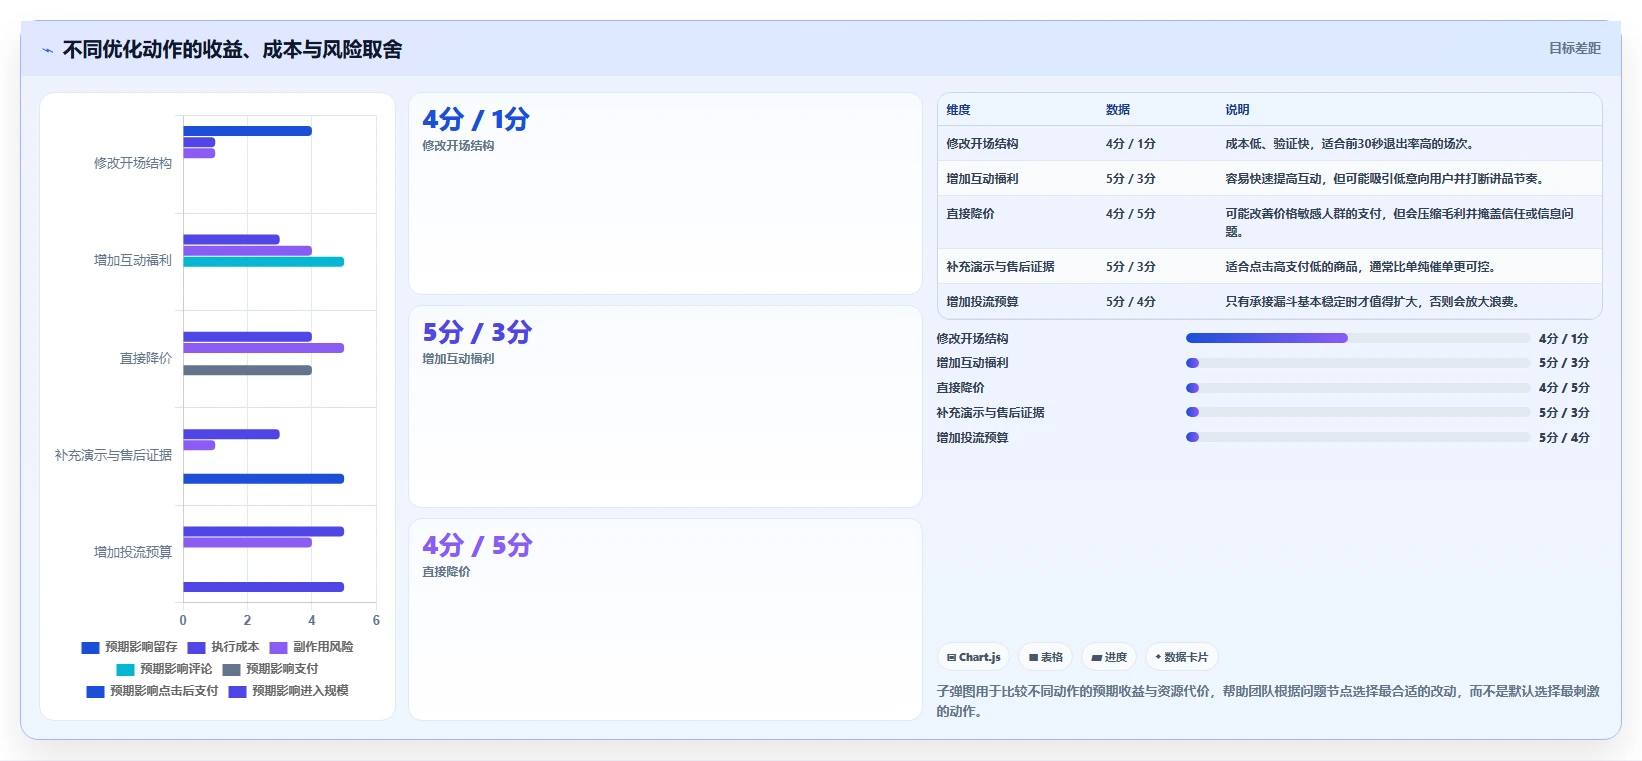Click the 补充演示与售后证据 progress bar
This screenshot has width=1642, height=761.
(x=1358, y=412)
